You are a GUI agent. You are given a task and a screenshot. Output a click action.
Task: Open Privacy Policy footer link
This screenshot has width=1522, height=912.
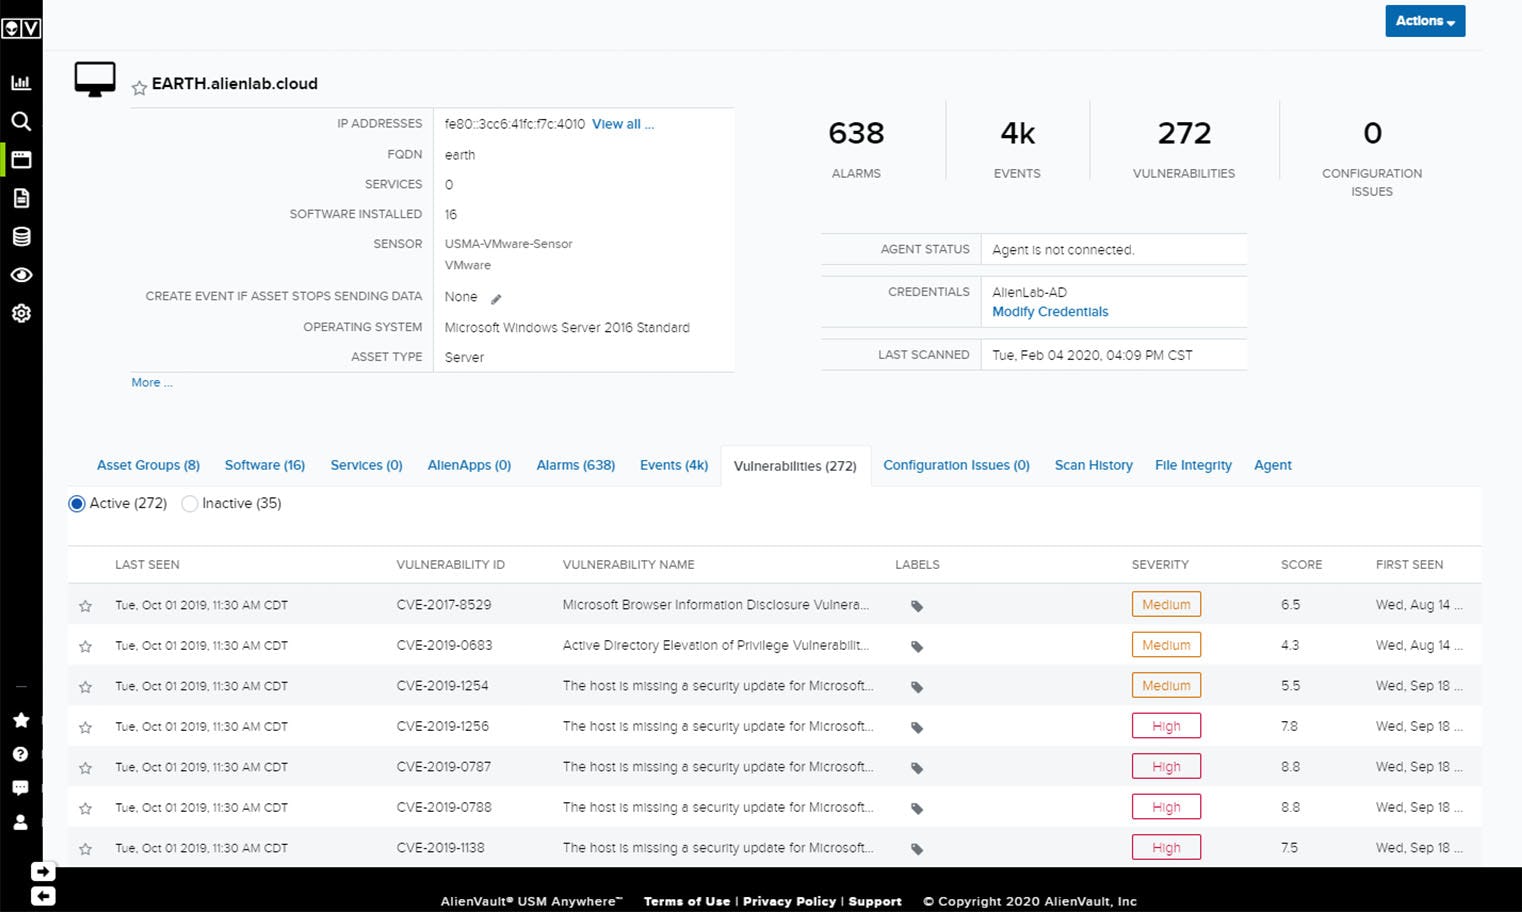789,901
